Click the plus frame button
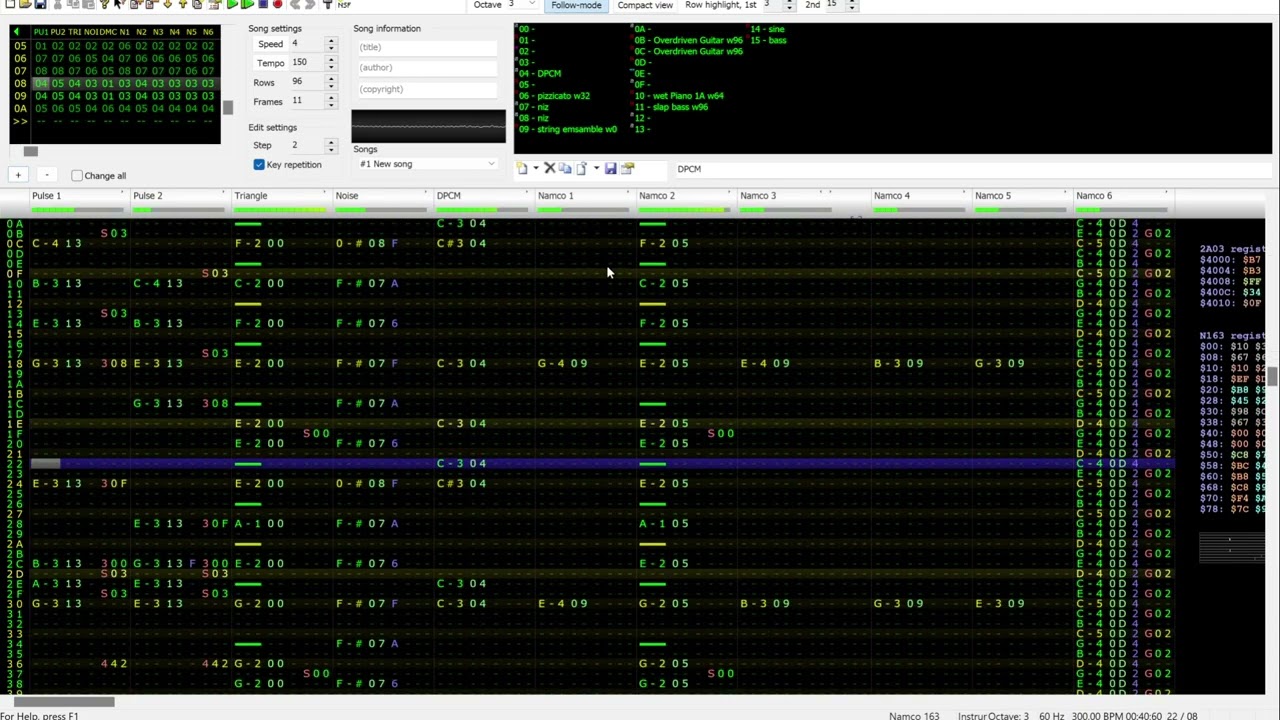 (17, 175)
